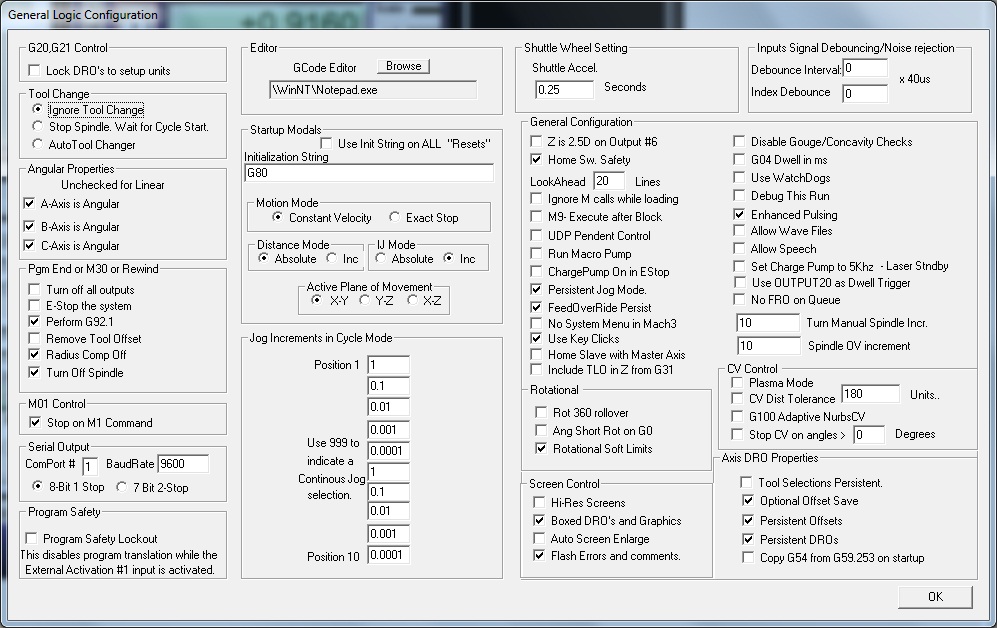Enable Program Safety Lockout
The width and height of the screenshot is (997, 628).
click(x=31, y=538)
